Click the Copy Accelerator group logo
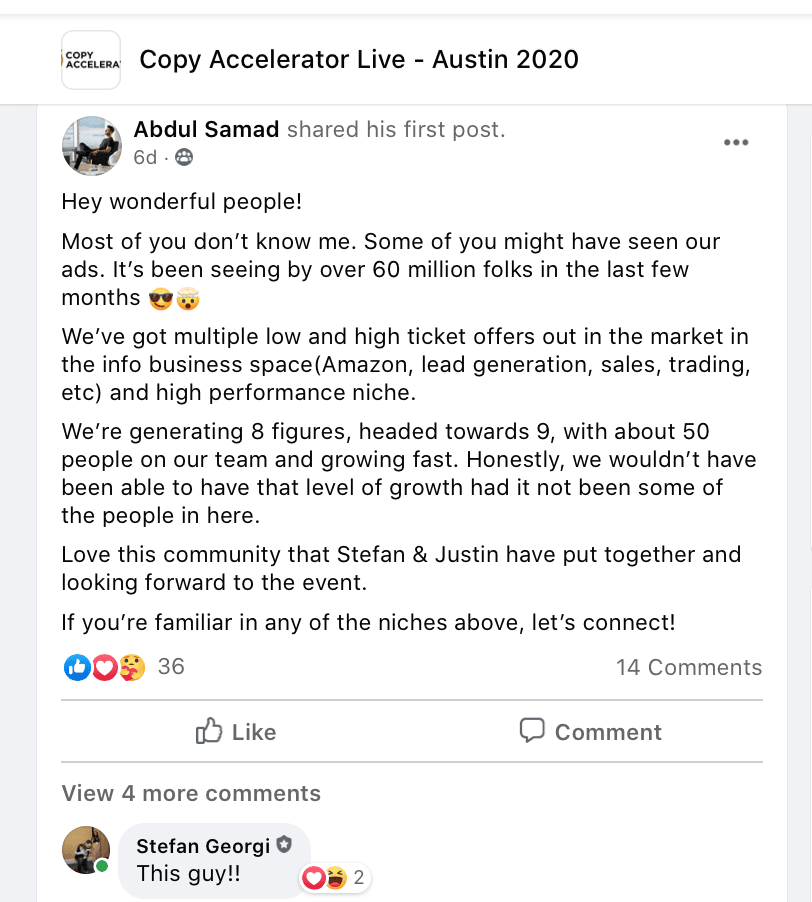Image resolution: width=812 pixels, height=902 pixels. (x=91, y=60)
